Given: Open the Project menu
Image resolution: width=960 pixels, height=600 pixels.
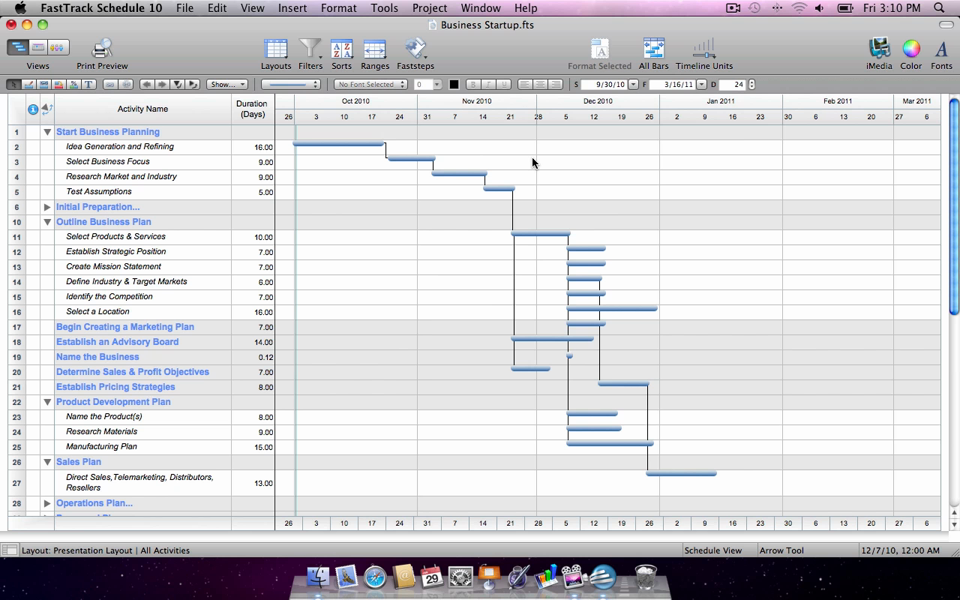Looking at the screenshot, I should [429, 8].
